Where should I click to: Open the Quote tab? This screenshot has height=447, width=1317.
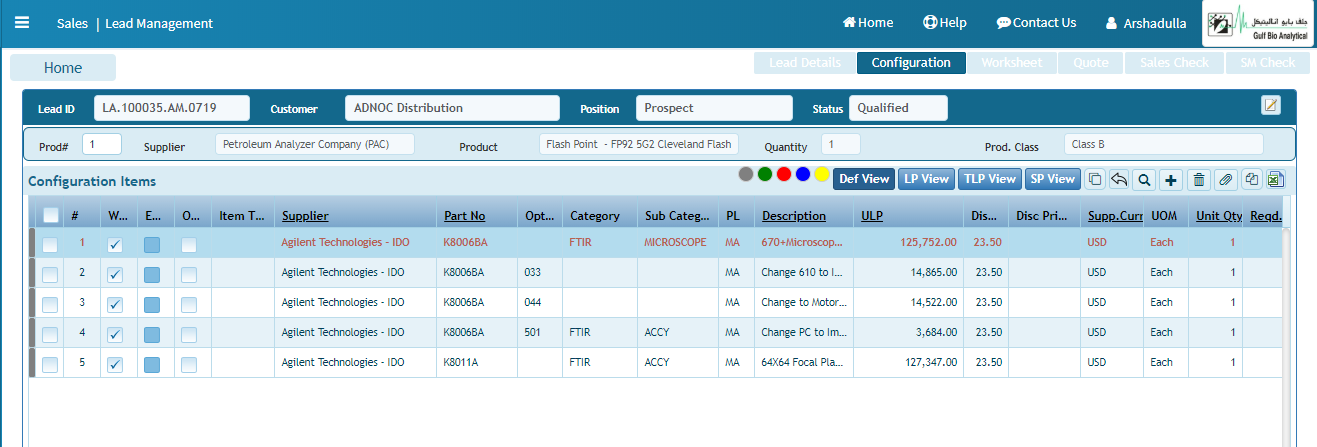point(1090,63)
